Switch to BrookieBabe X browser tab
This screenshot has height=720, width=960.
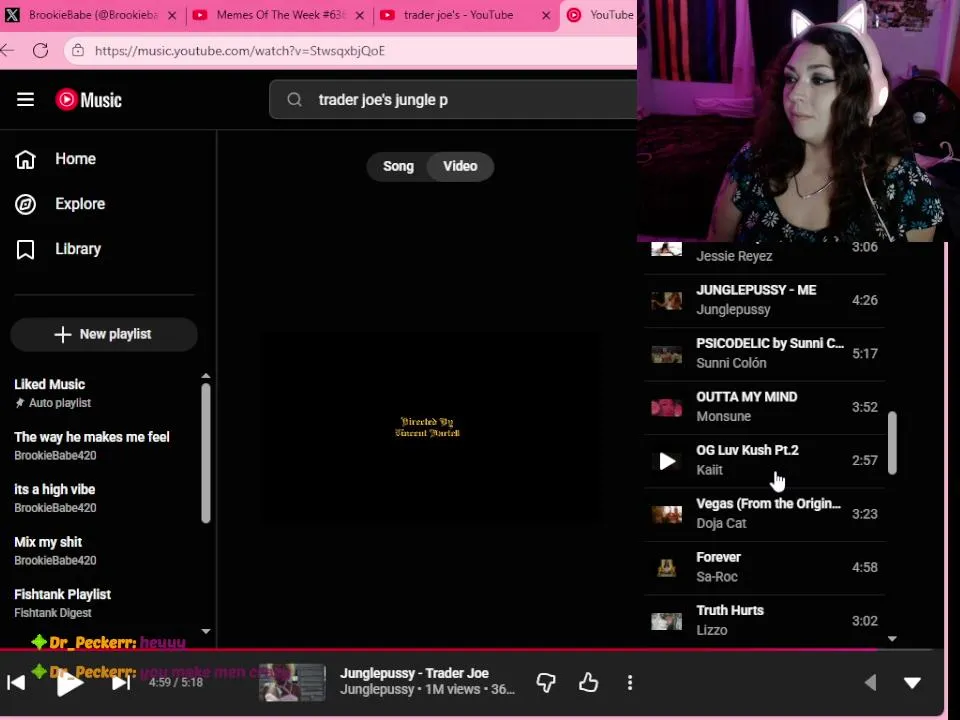point(92,15)
